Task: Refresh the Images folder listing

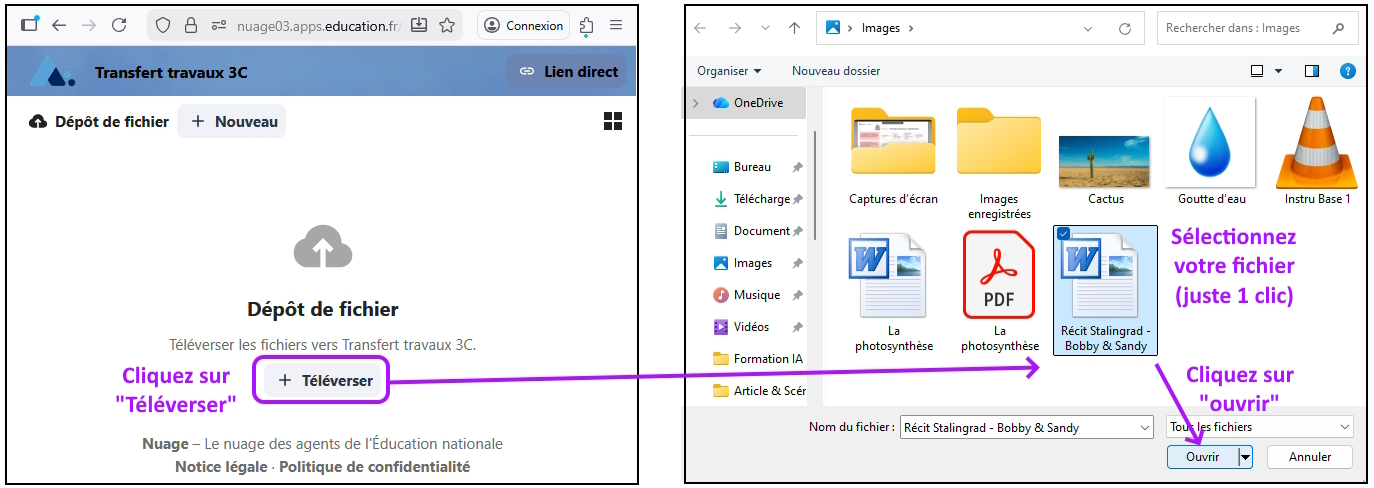Action: 1125,29
